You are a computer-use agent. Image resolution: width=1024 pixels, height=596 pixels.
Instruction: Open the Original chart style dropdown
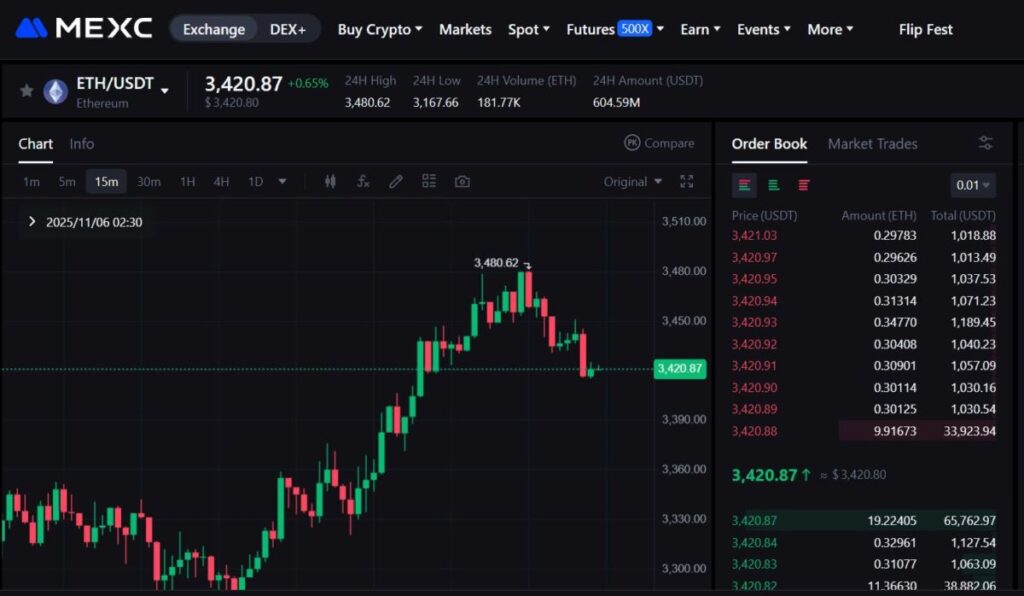coord(630,182)
